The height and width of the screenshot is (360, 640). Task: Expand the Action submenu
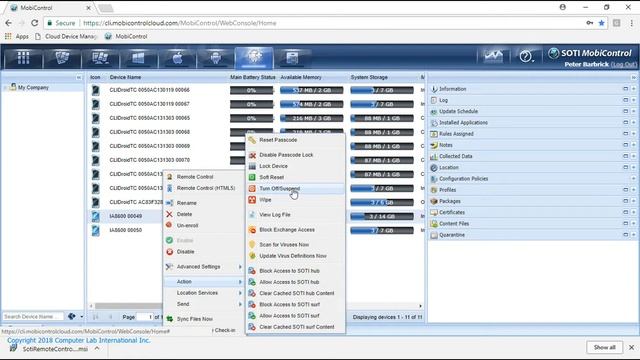tap(204, 282)
